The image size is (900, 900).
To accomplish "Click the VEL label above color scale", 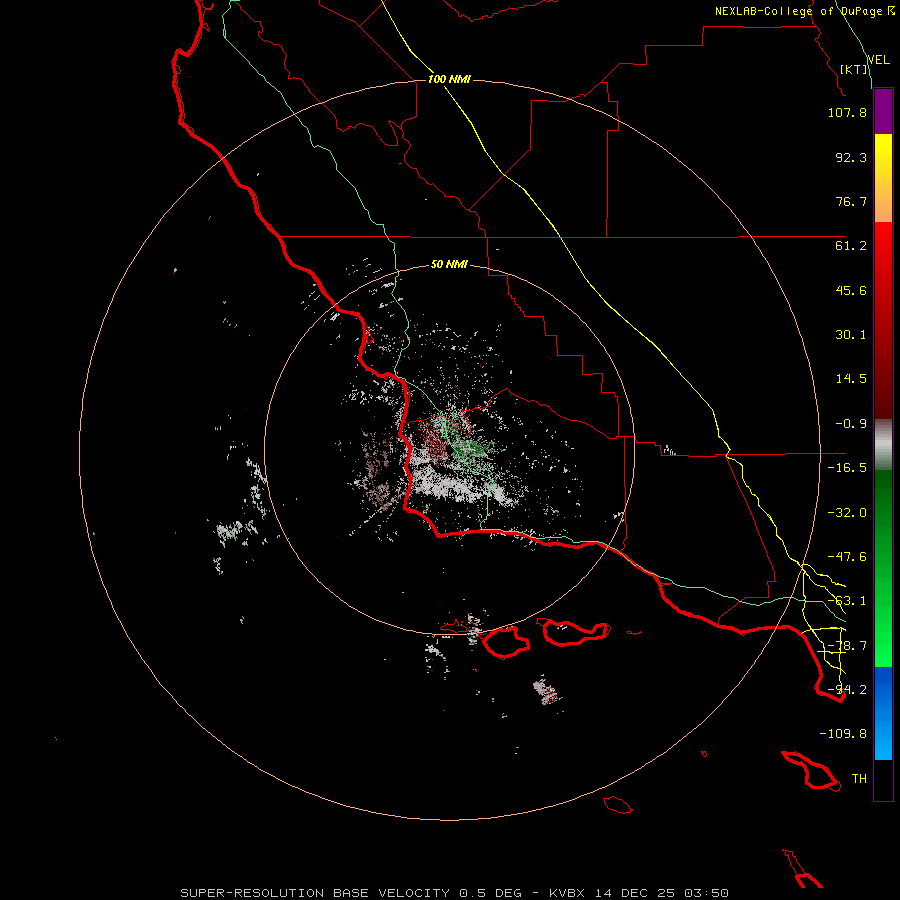I will click(x=878, y=60).
